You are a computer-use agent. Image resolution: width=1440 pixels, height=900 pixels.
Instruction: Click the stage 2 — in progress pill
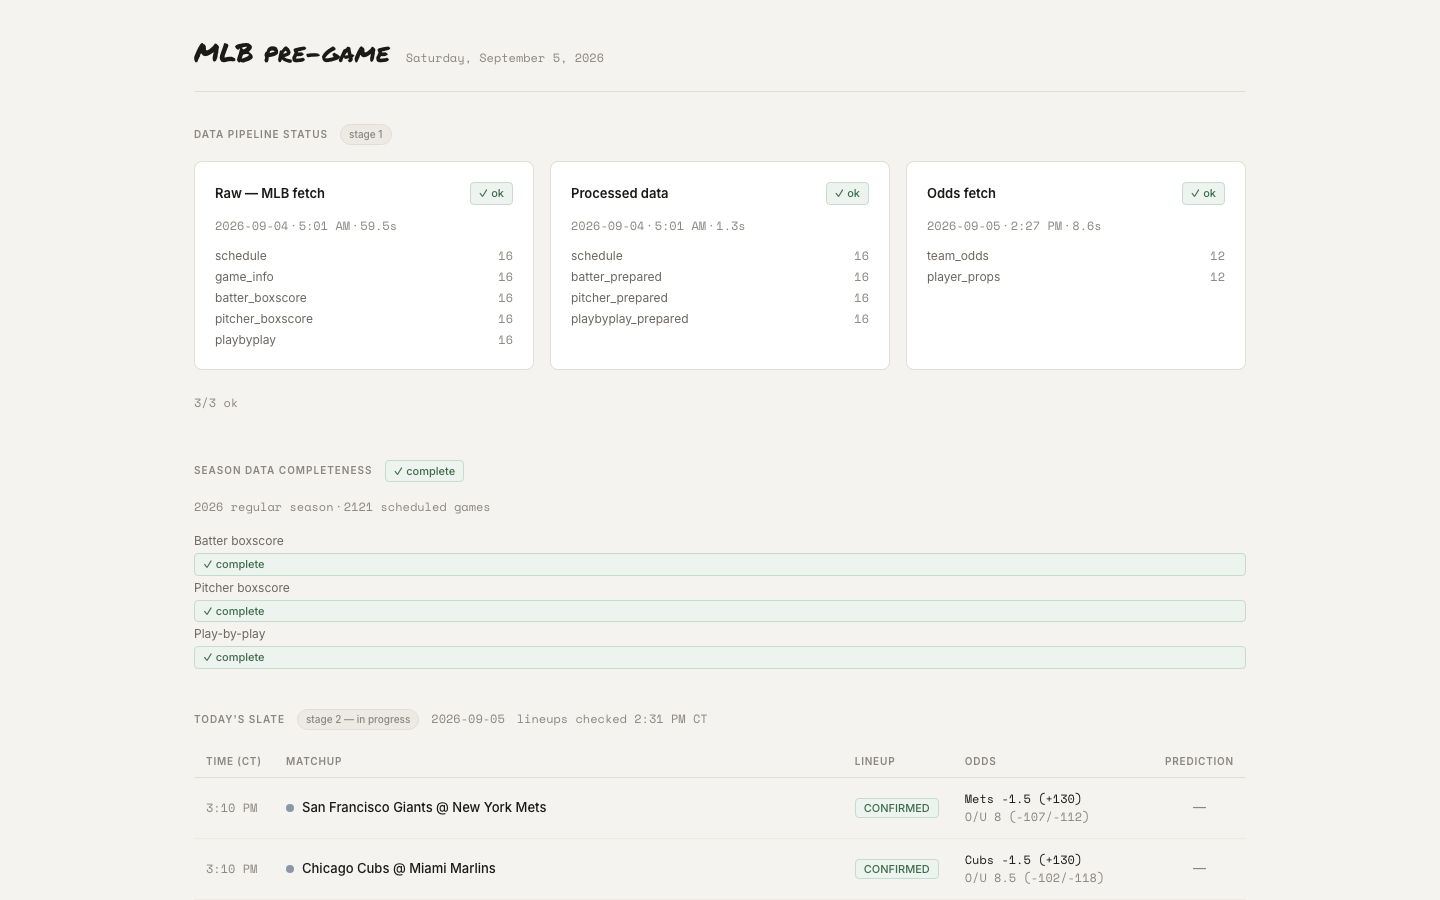[x=358, y=719]
